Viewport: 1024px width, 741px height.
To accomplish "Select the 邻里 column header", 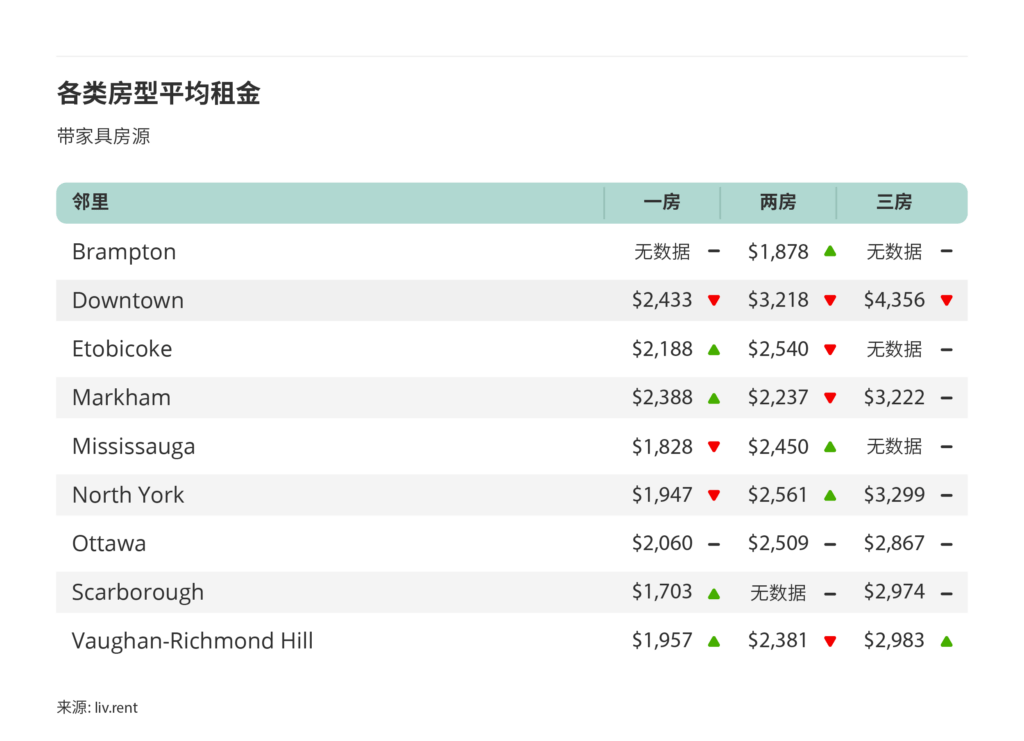I will pyautogui.click(x=91, y=203).
